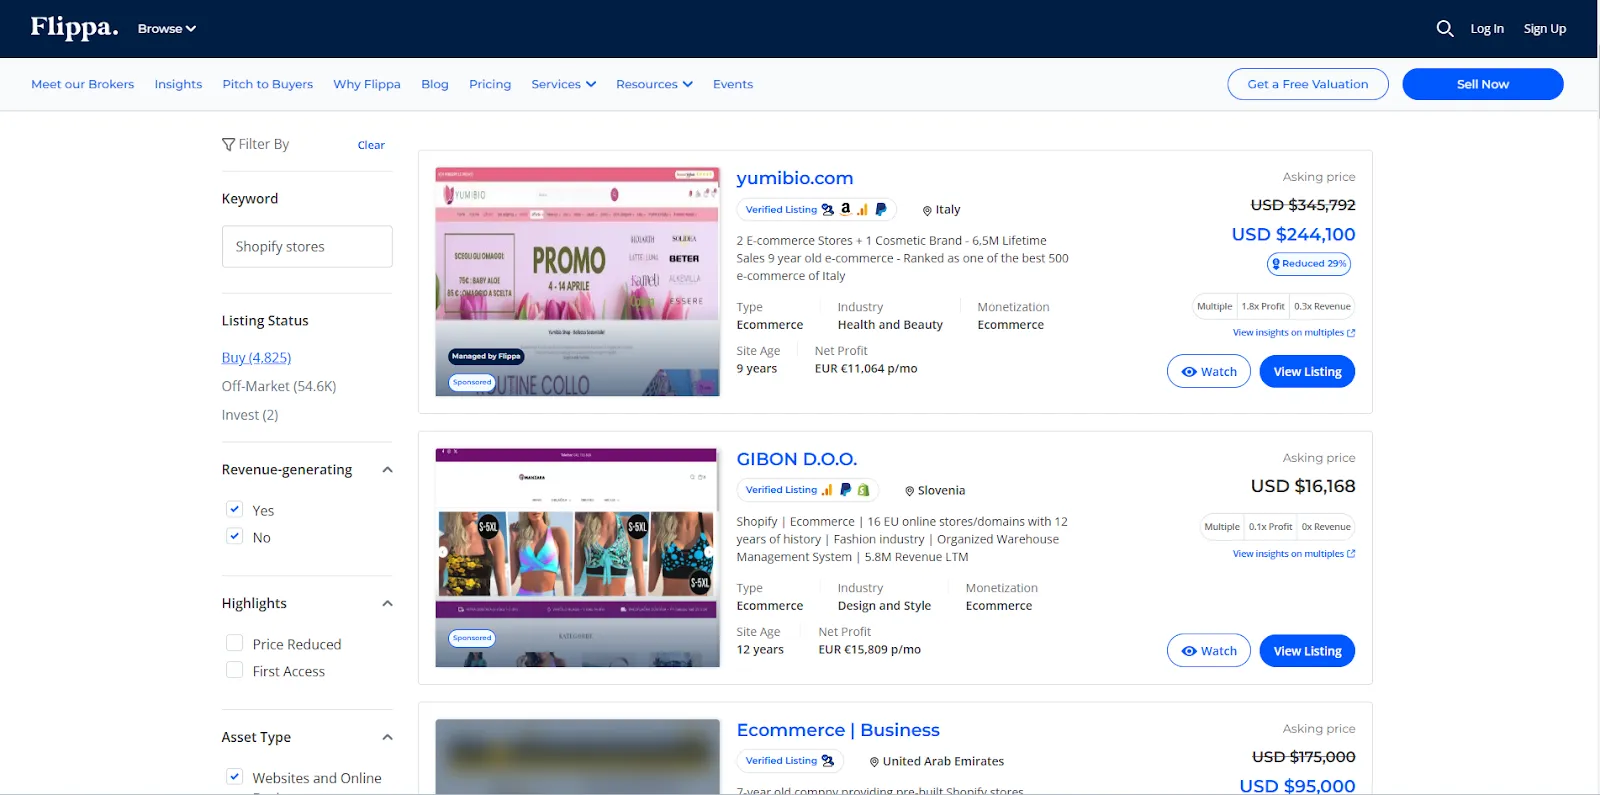Viewport: 1600px width, 795px height.
Task: Enable the Price Reduced highlight checkbox
Action: [x=234, y=643]
